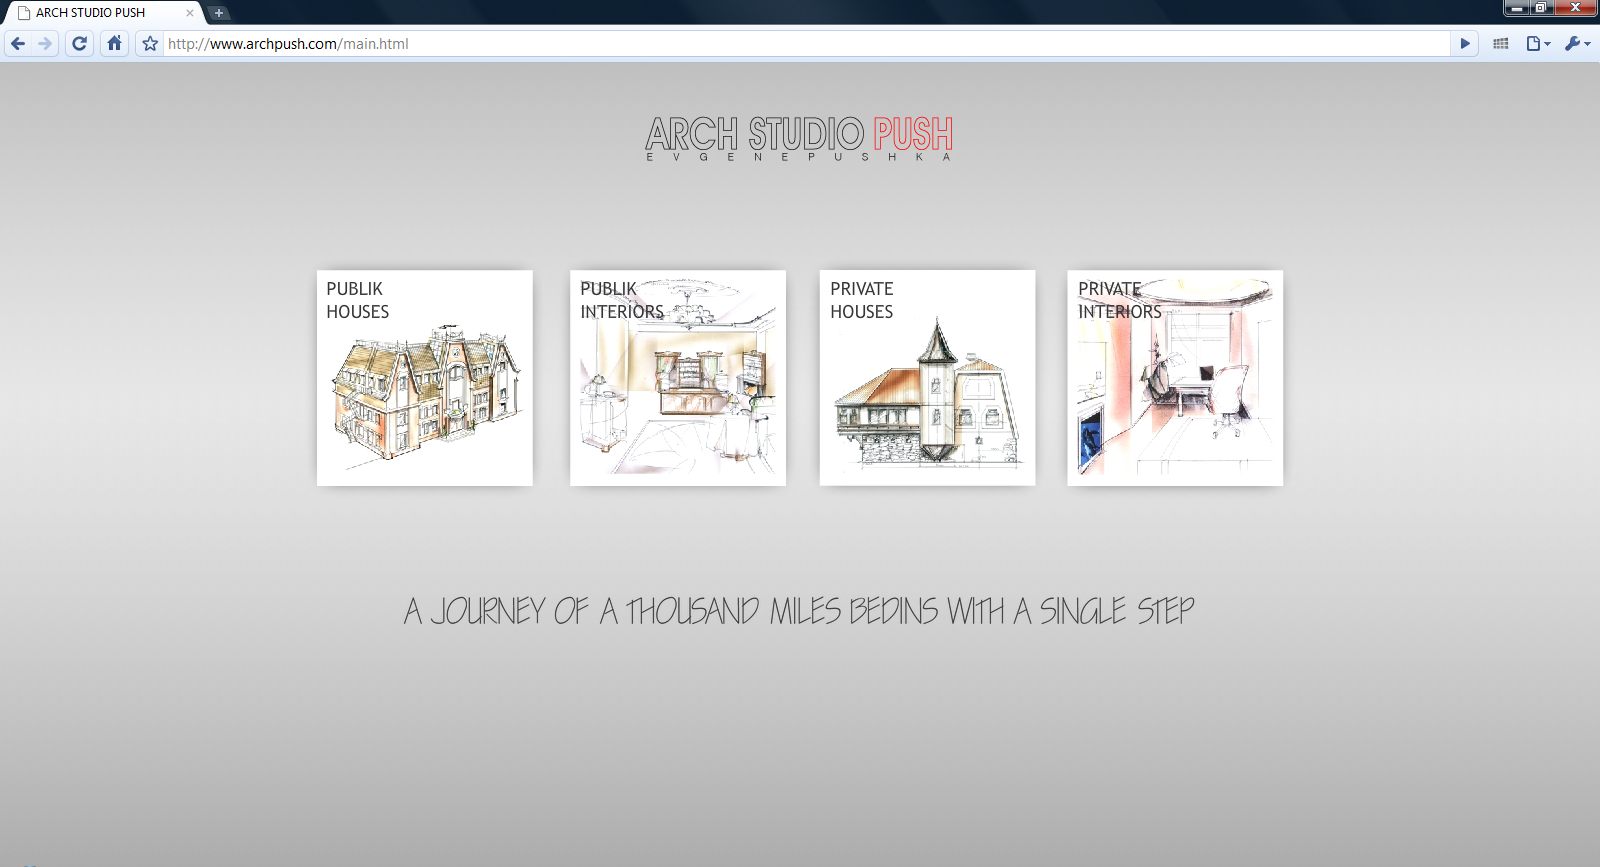Open a new browser tab
1600x867 pixels.
219,13
